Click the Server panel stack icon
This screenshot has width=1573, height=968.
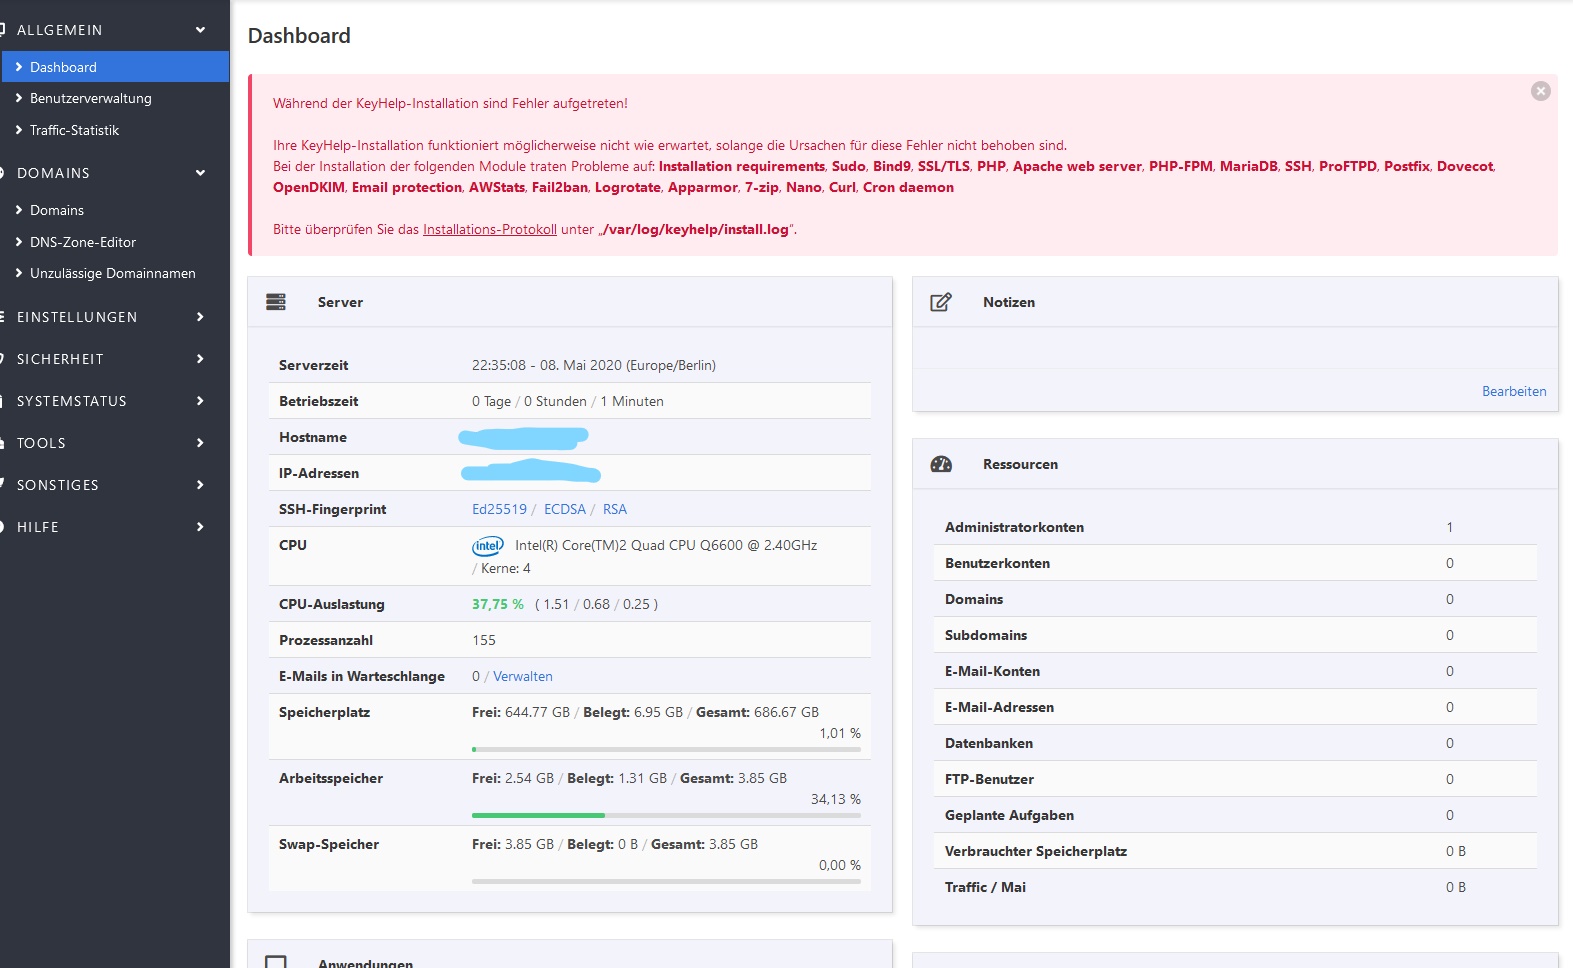(x=276, y=302)
